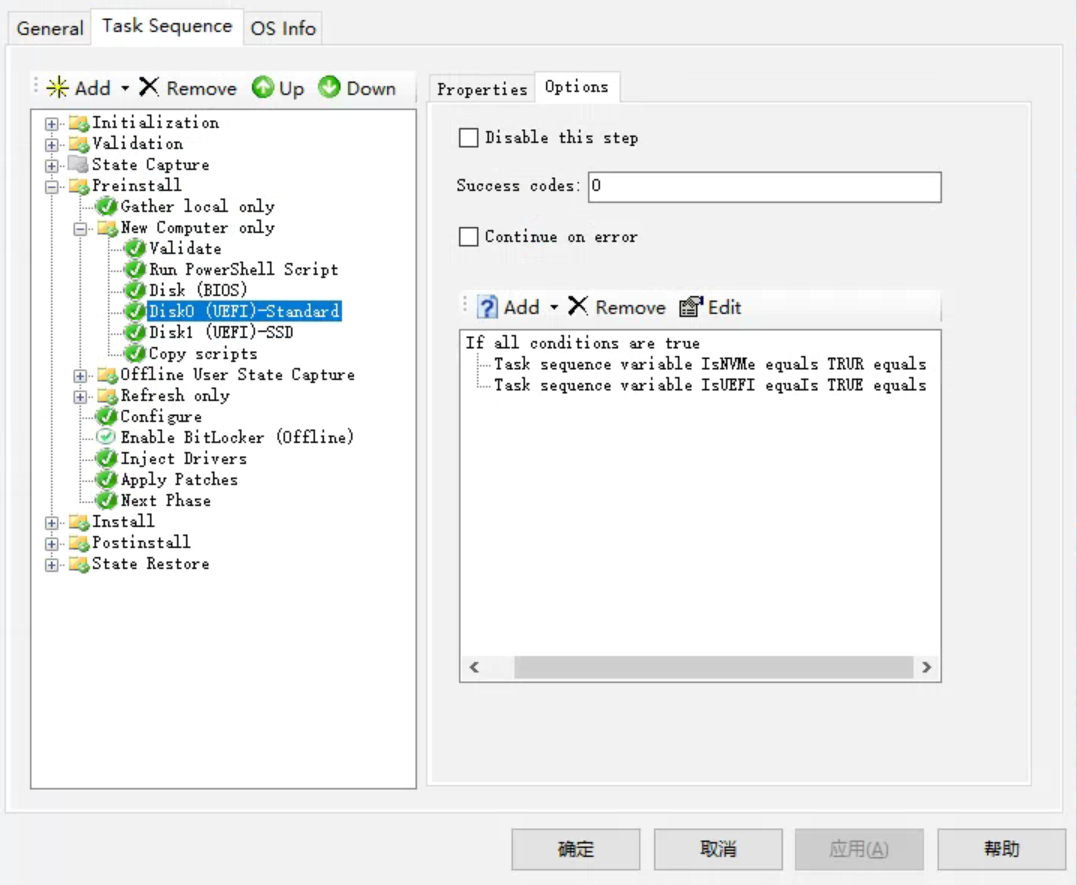Select the Enable BitLocker (Offline) step
This screenshot has height=885, width=1077.
pos(237,437)
